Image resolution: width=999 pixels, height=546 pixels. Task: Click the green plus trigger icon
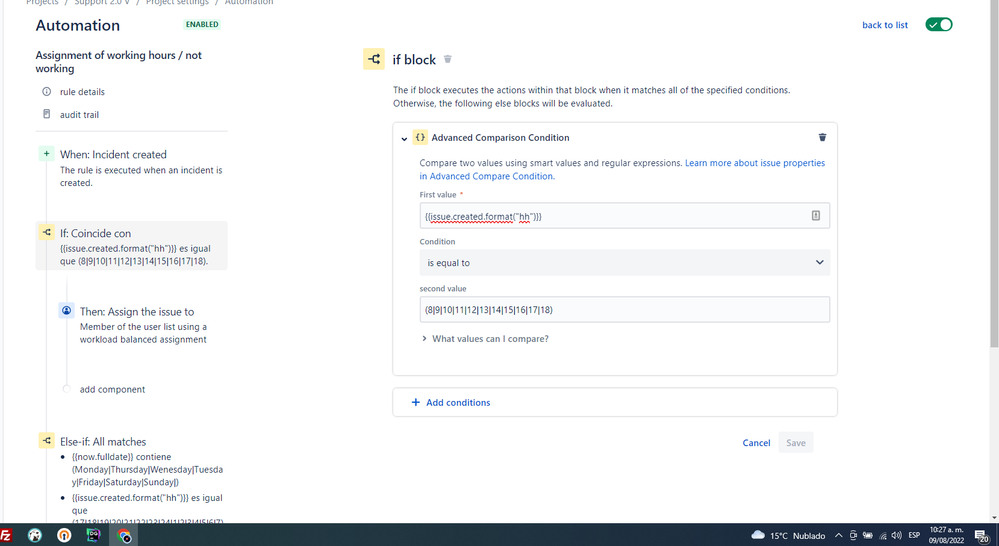coord(47,154)
